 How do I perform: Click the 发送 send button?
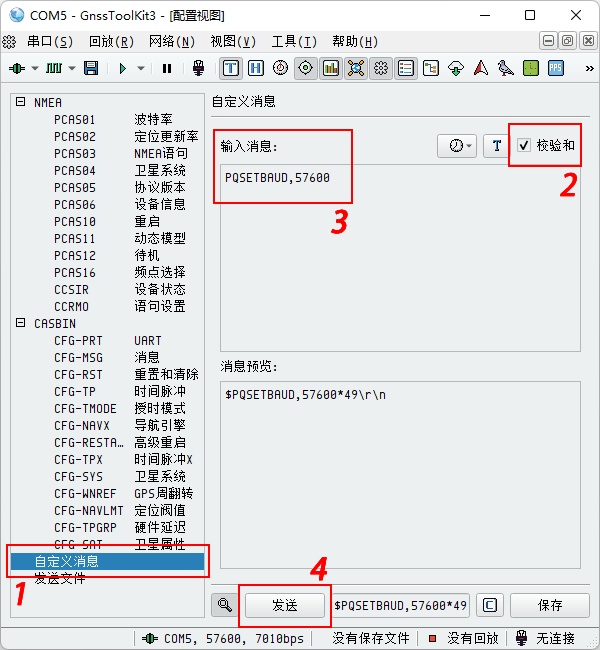click(x=285, y=605)
